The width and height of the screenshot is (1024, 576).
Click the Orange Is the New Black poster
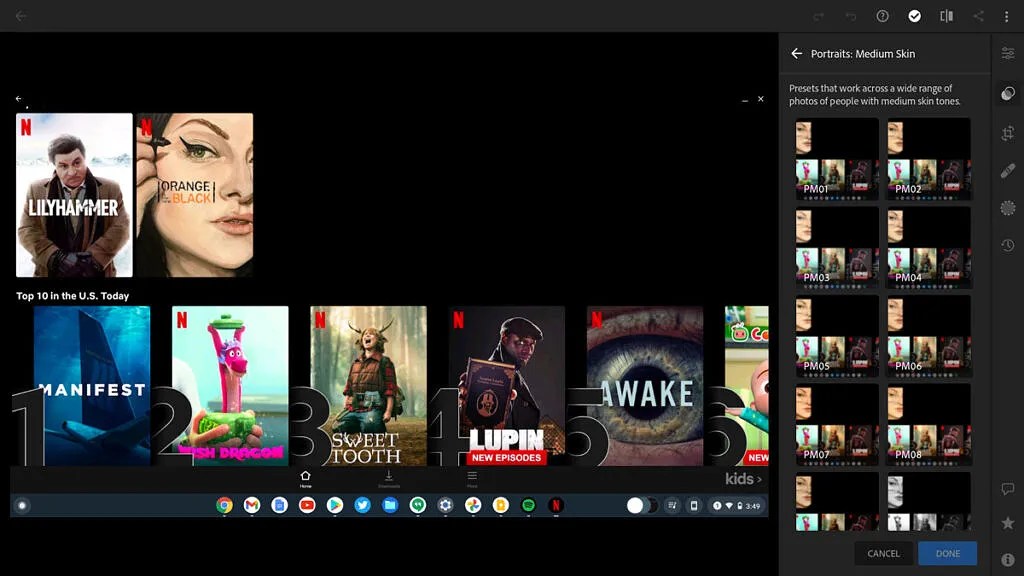[x=195, y=195]
